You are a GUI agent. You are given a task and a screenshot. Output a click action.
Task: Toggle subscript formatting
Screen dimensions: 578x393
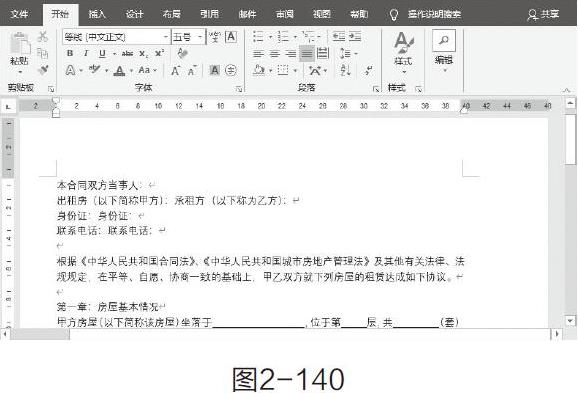pos(143,54)
